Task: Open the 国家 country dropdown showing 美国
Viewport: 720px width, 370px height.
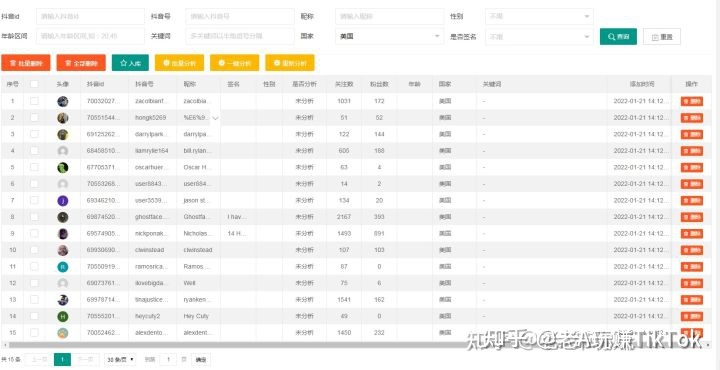Action: [389, 36]
